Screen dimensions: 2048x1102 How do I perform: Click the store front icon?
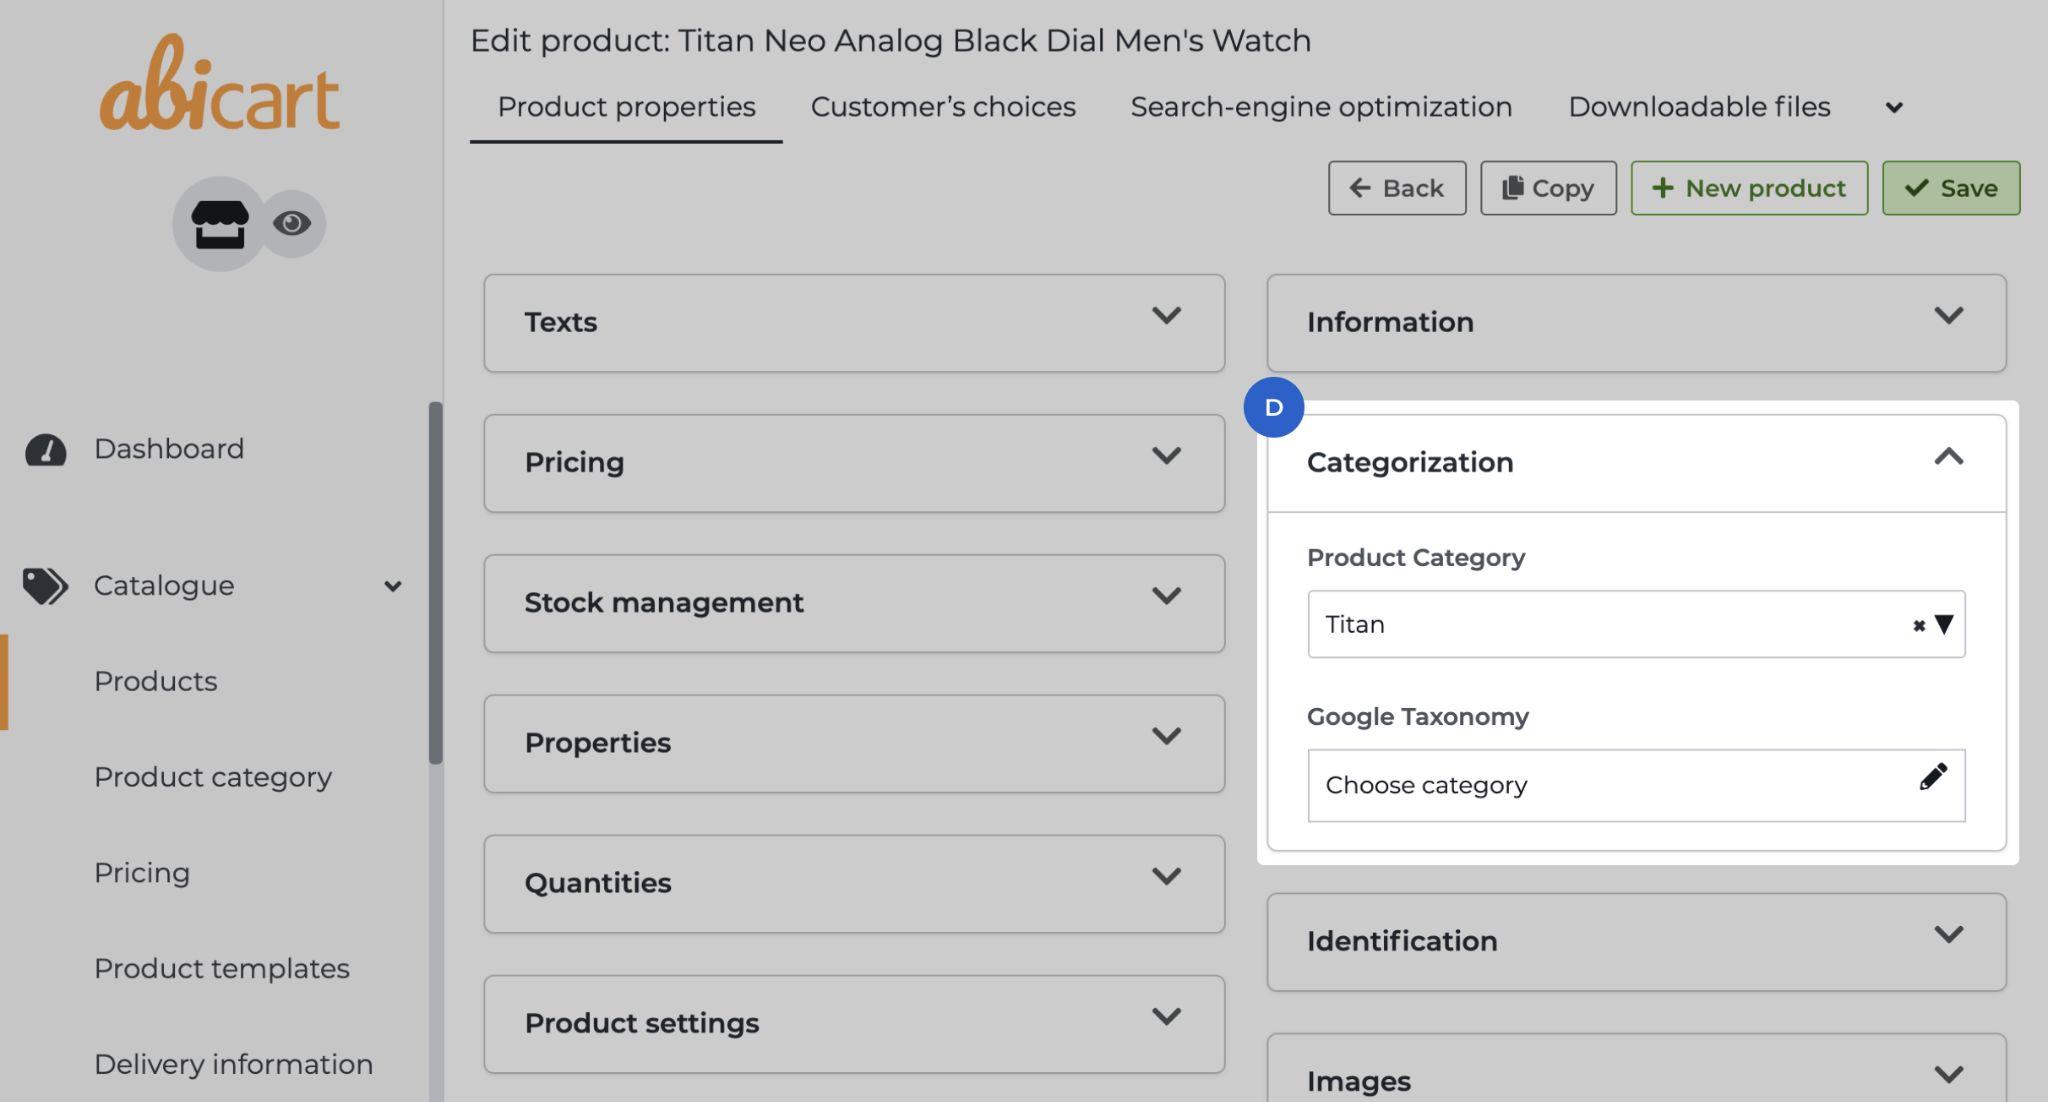[x=219, y=223]
